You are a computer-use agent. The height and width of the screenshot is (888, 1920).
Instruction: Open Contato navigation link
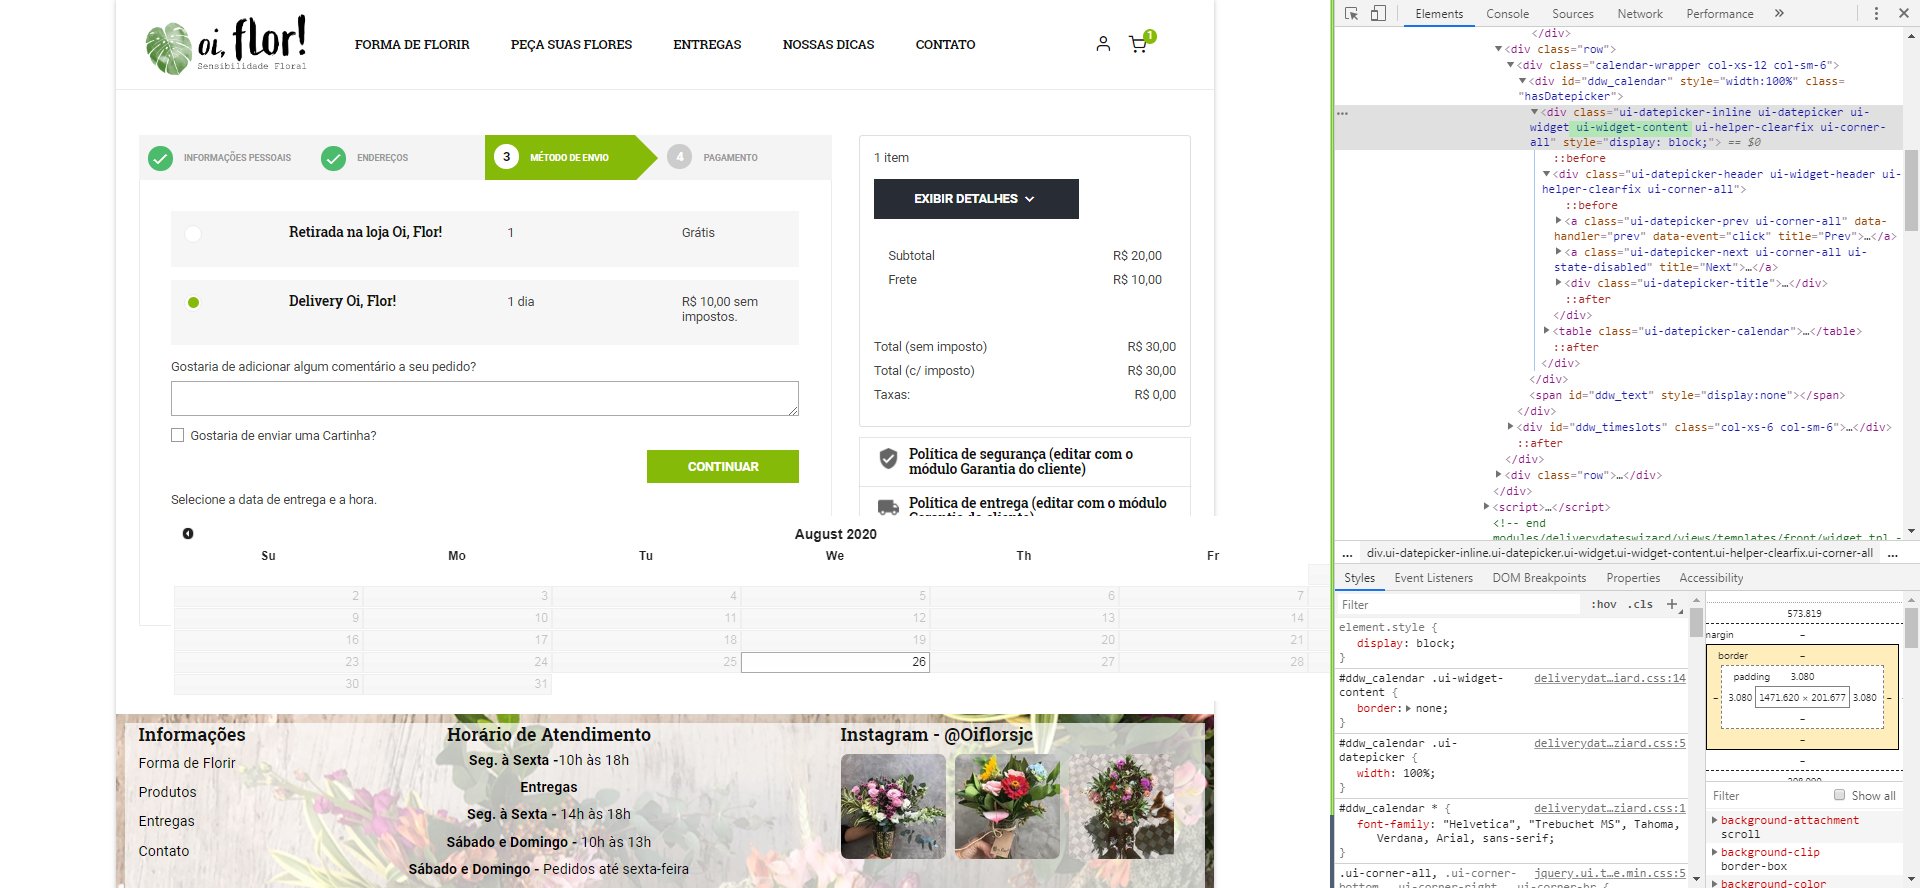point(945,45)
